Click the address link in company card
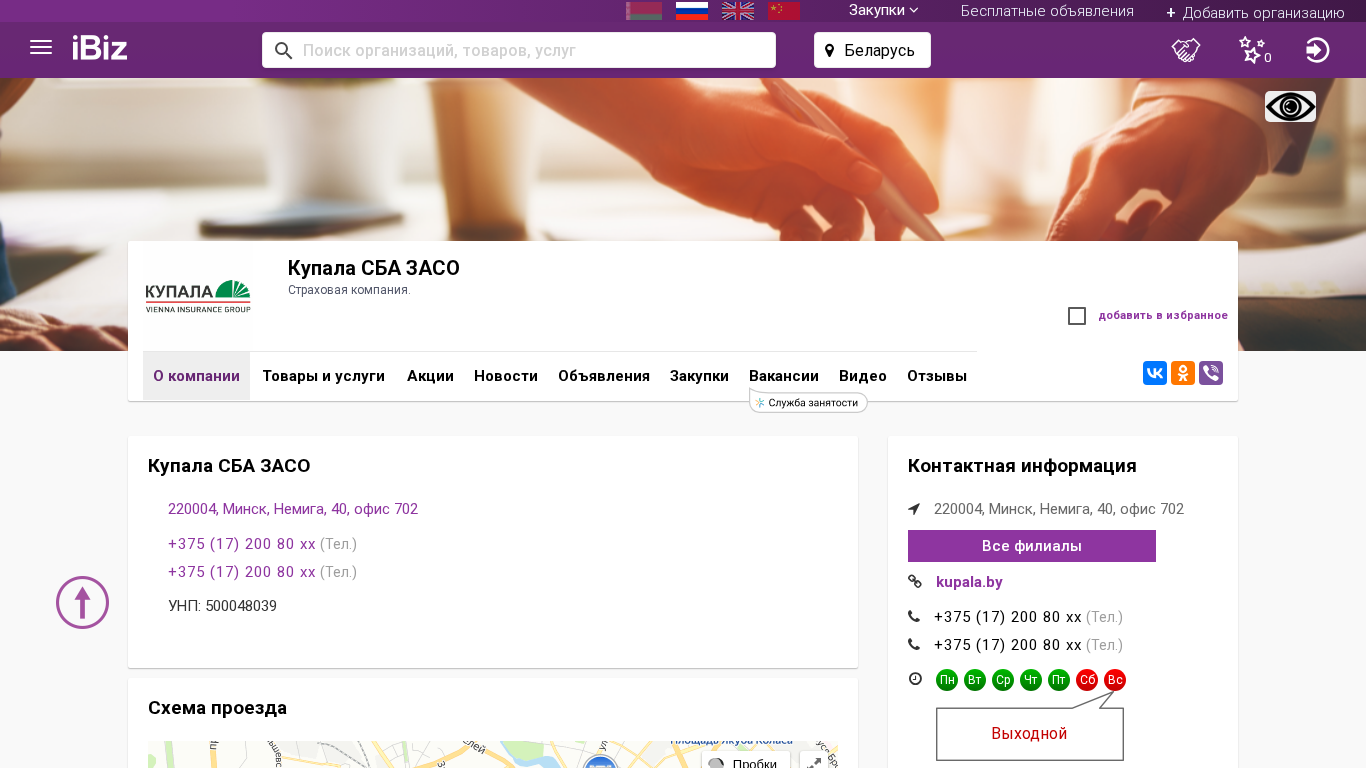 [x=293, y=509]
